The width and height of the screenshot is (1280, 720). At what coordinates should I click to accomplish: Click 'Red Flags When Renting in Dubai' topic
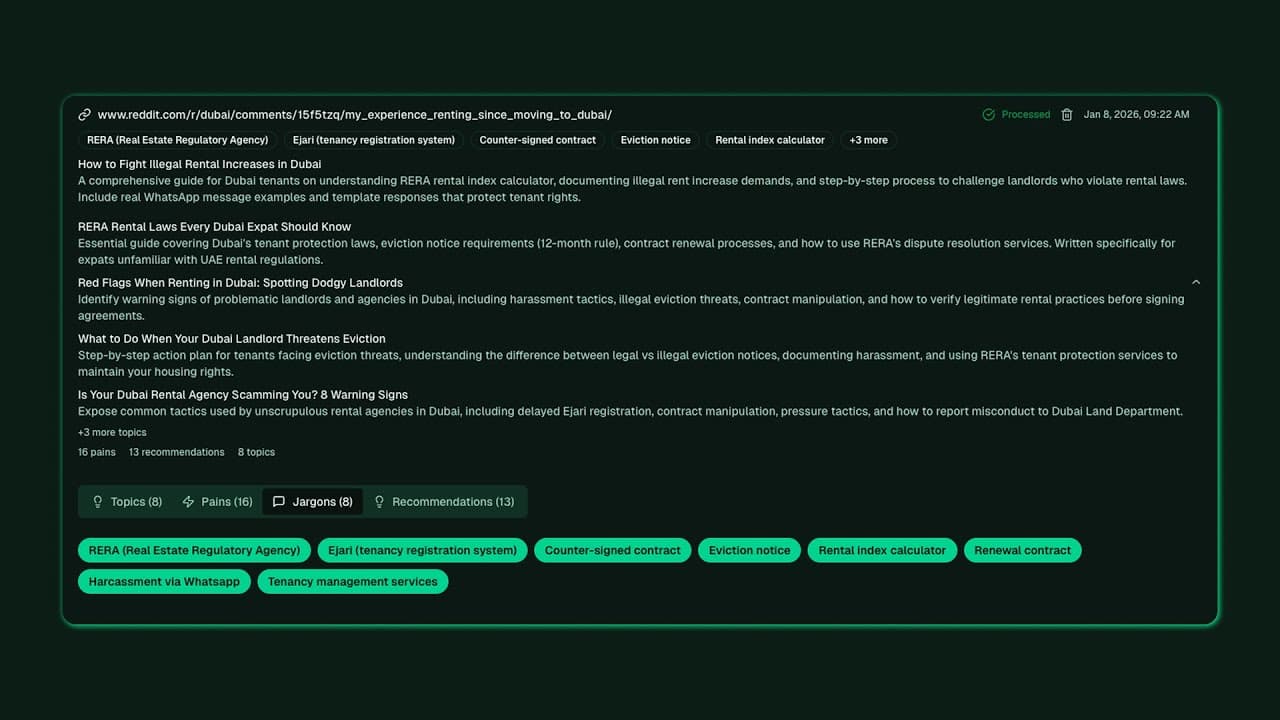241,283
